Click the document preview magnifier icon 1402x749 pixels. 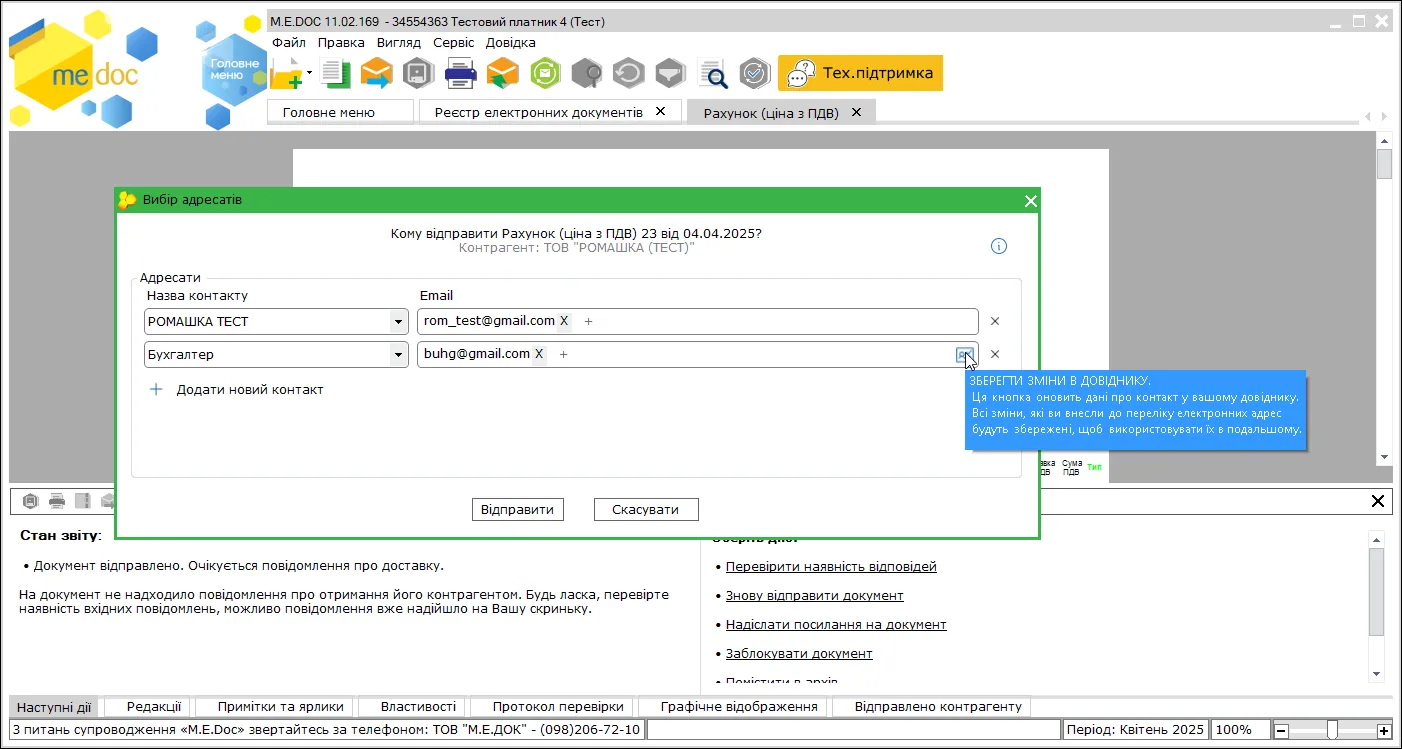[x=713, y=73]
